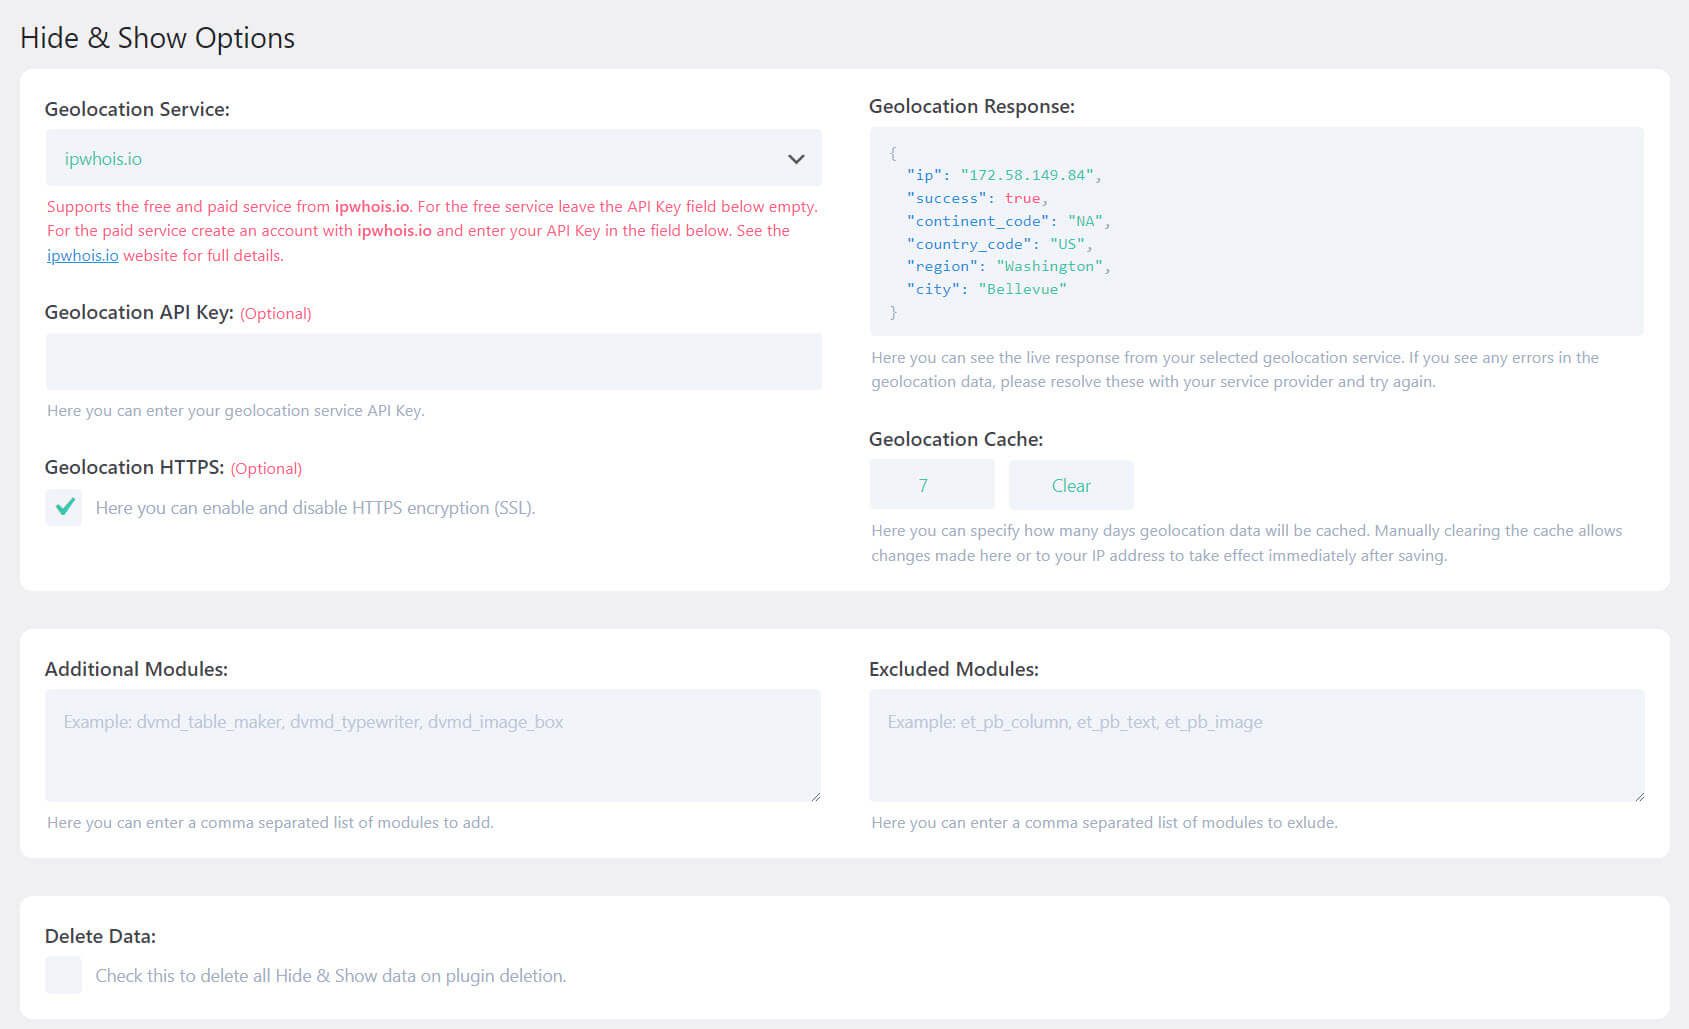Open the Geolocation Service dropdown
Viewport: 1689px width, 1029px height.
tap(432, 158)
